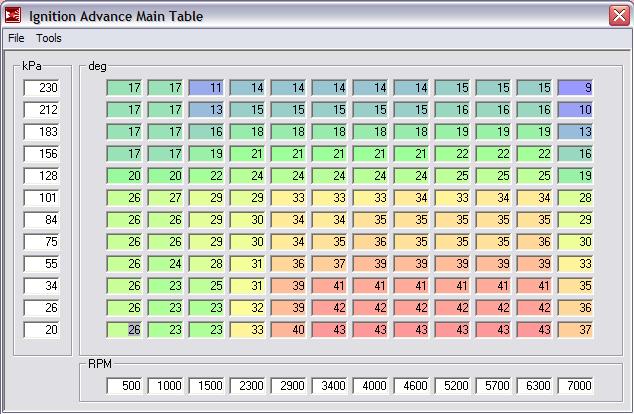The height and width of the screenshot is (414, 634).
Task: Click the 5200 RPM bin field
Action: click(452, 385)
